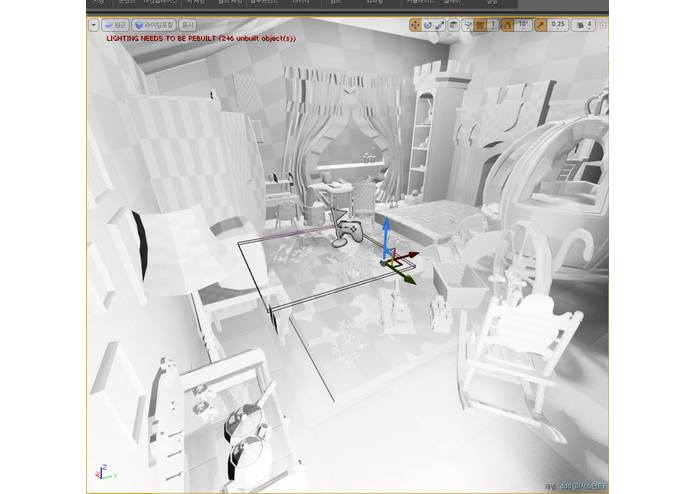Open the viewport options dropdown arrow
This screenshot has width=695, height=494.
coord(94,25)
